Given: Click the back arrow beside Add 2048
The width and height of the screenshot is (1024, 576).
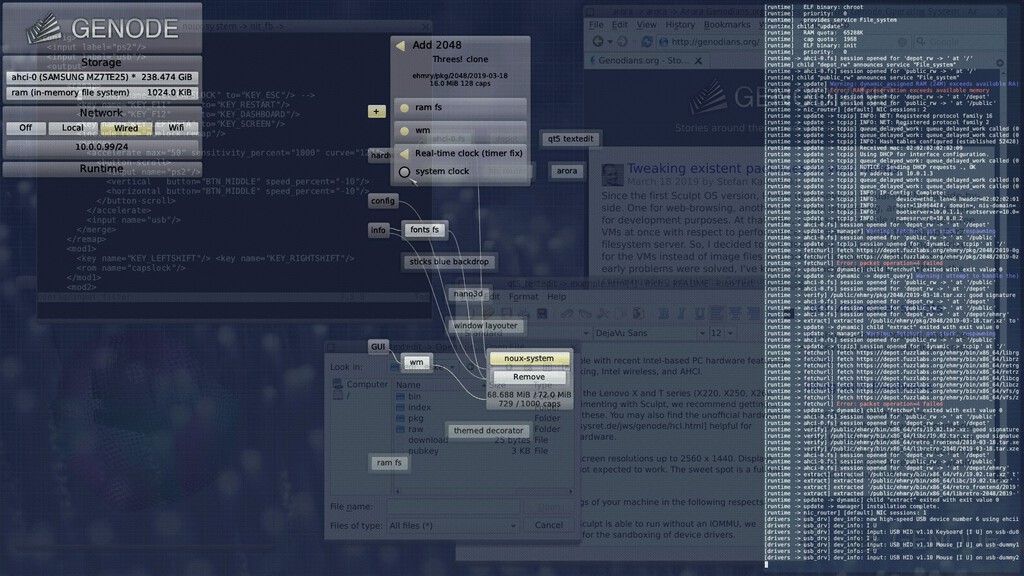Looking at the screenshot, I should click(x=400, y=45).
